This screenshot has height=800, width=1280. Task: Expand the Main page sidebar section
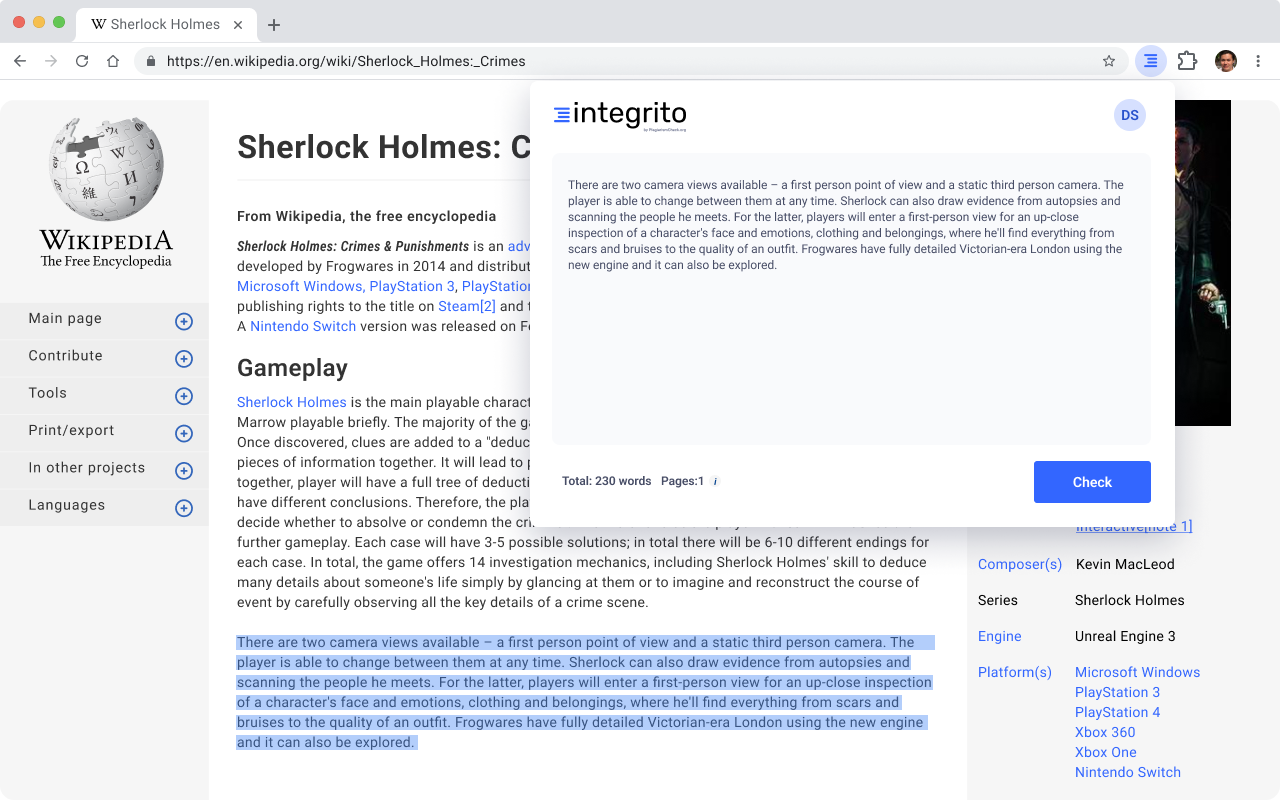184,321
